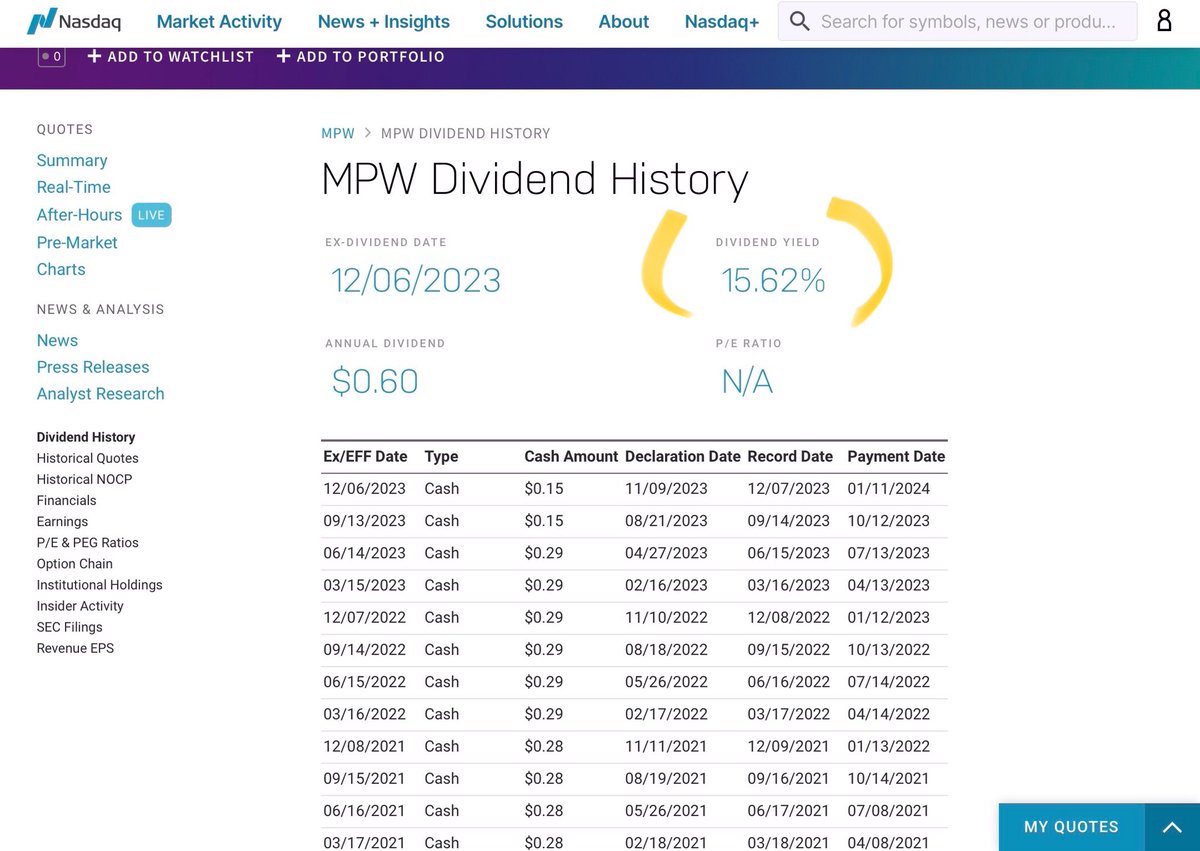Open Institutional Holdings sidebar item
Screen dimensions: 1200x851
tap(100, 584)
